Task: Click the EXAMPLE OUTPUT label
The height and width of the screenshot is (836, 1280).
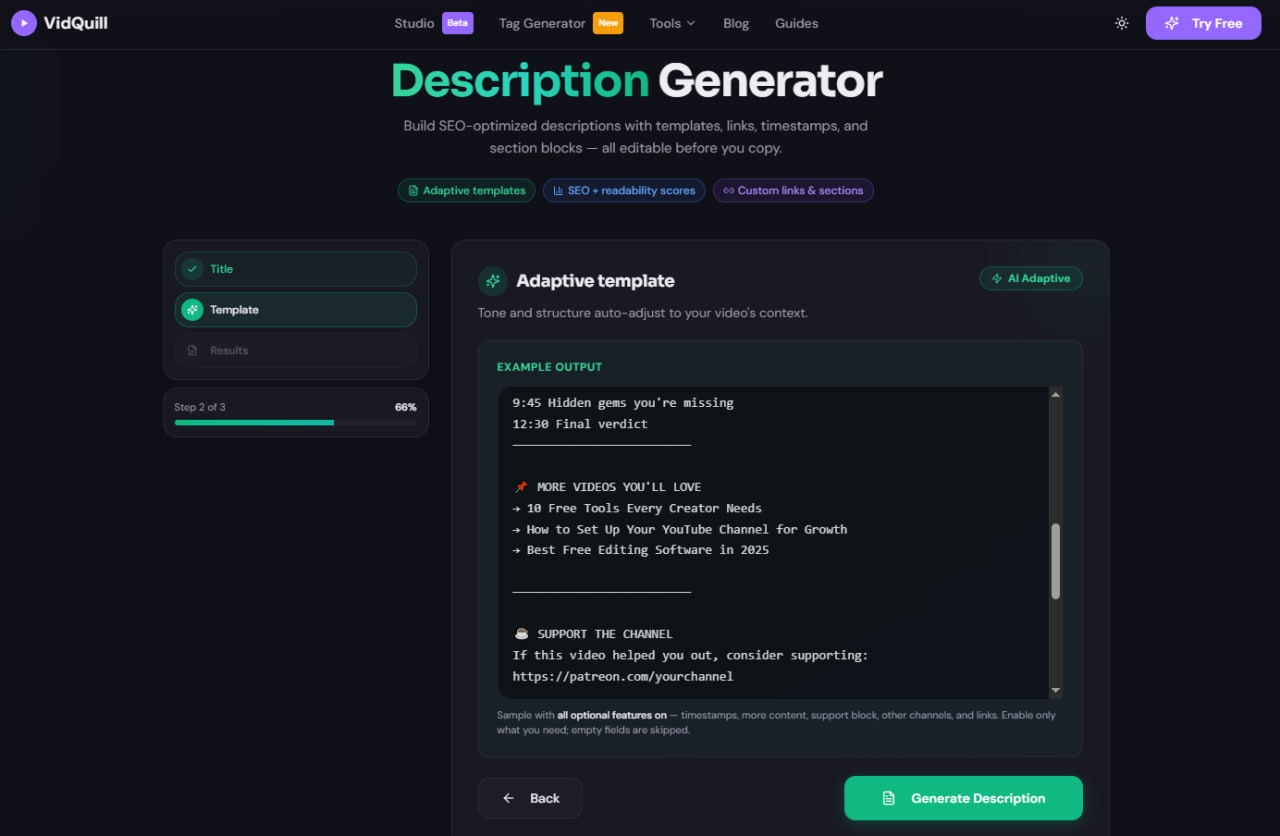Action: click(550, 367)
